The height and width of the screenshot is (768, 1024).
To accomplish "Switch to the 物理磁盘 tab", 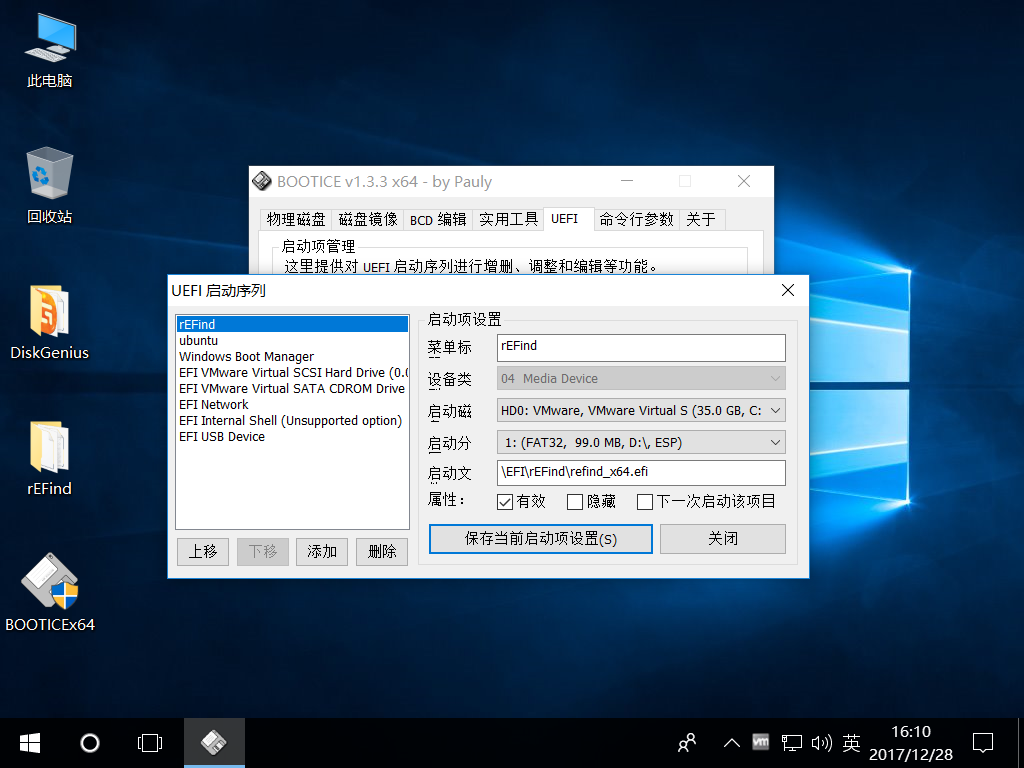I will coord(296,219).
